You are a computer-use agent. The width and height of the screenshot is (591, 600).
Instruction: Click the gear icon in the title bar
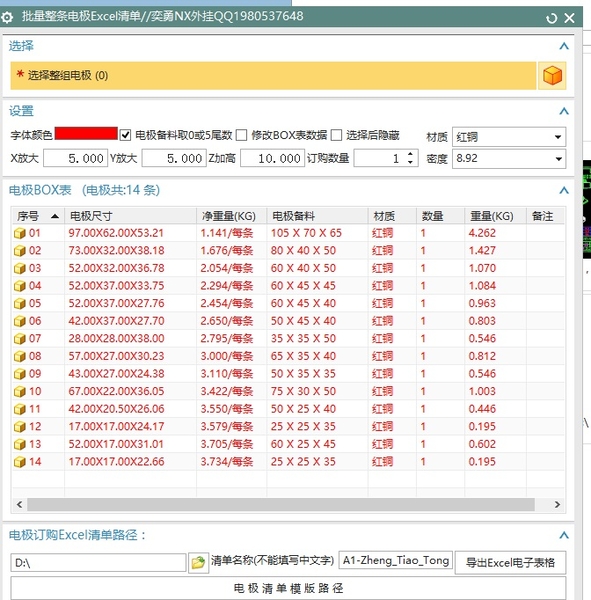pyautogui.click(x=7, y=17)
